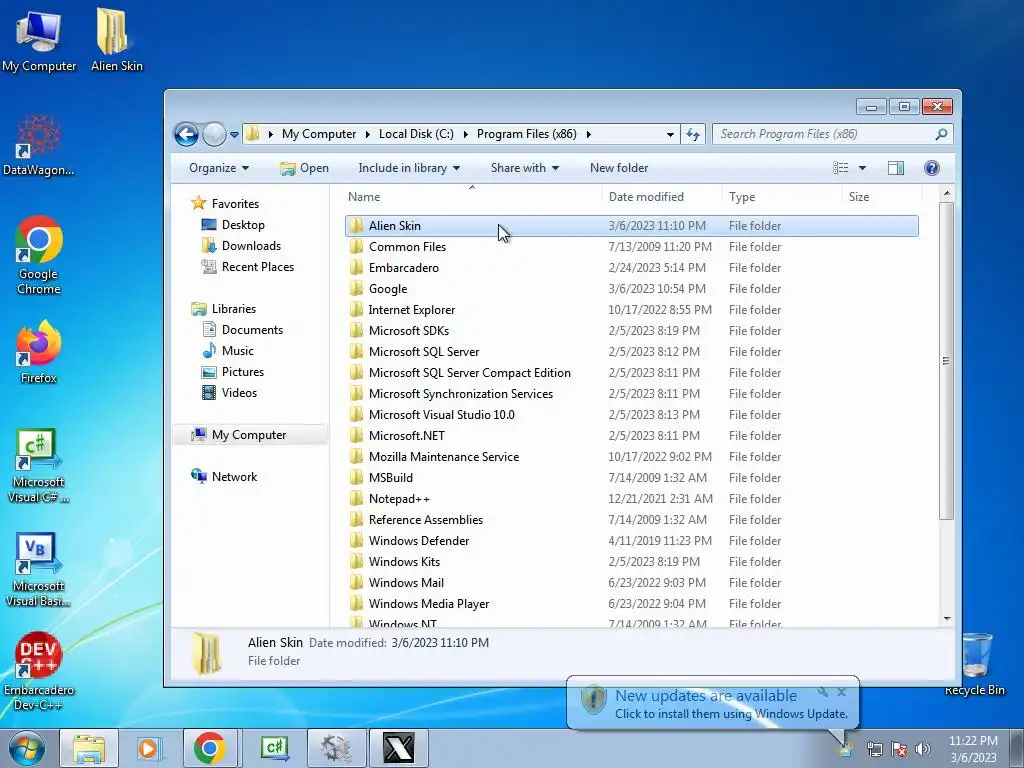Click the Back navigation arrow
Image resolution: width=1024 pixels, height=768 pixels.
pyautogui.click(x=186, y=135)
